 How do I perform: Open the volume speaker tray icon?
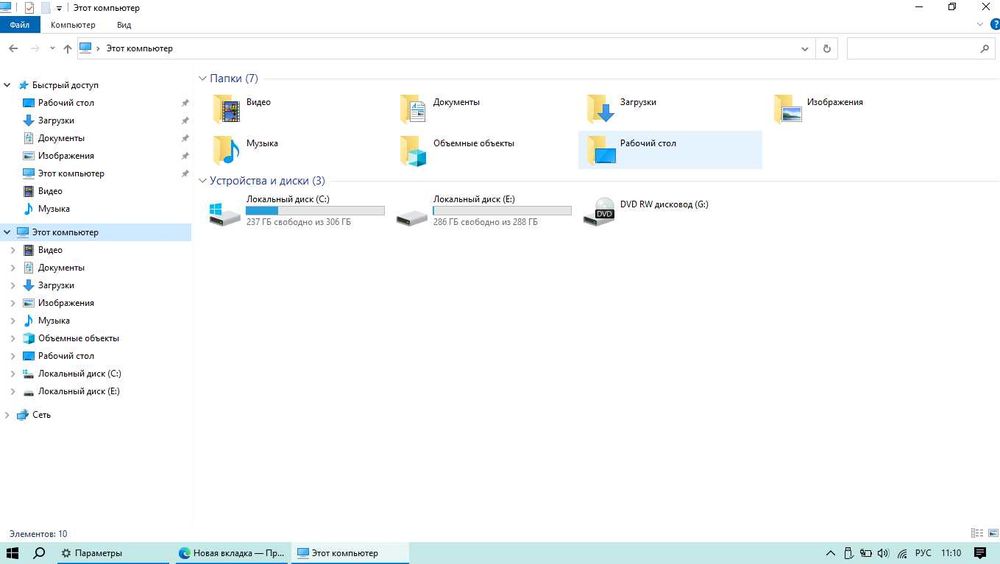point(883,553)
